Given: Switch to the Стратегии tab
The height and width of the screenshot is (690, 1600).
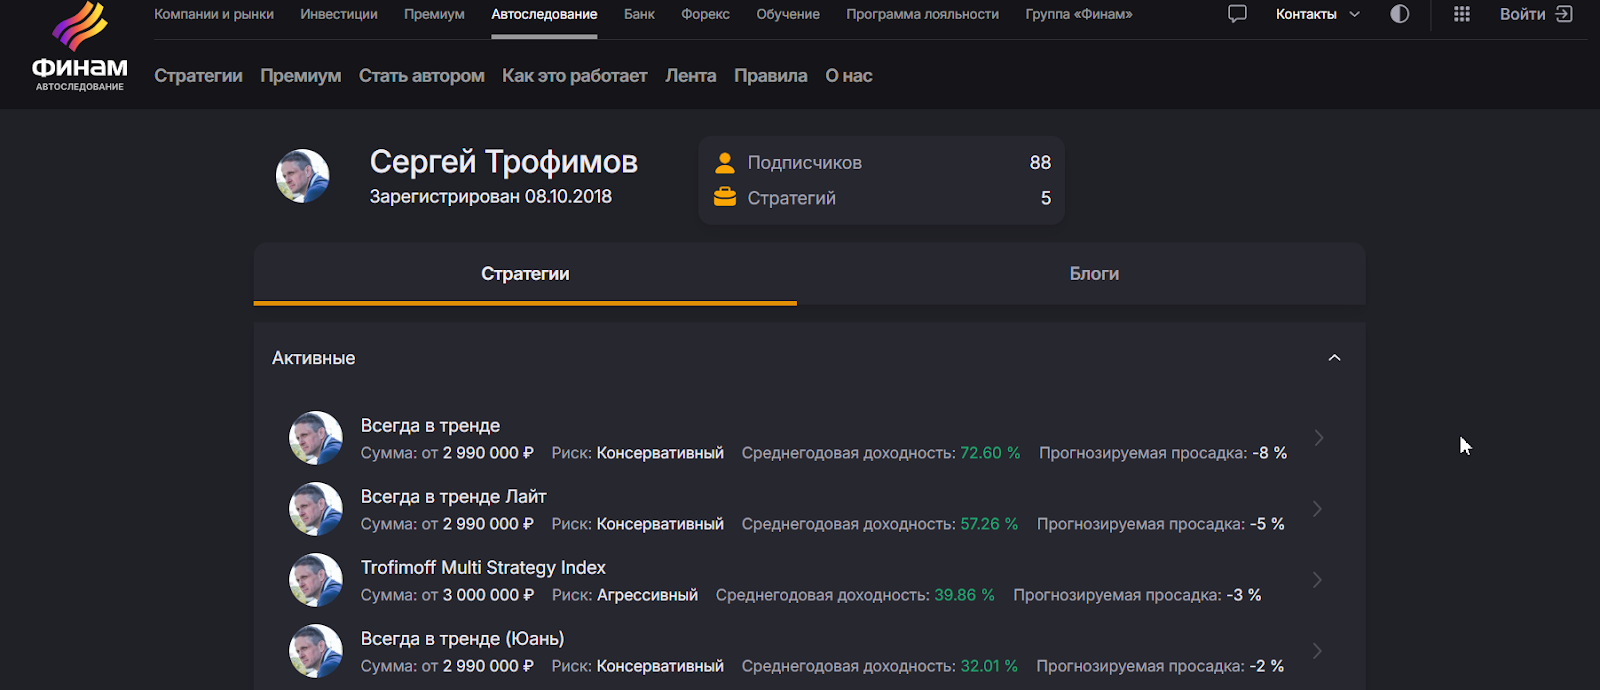Looking at the screenshot, I should (x=525, y=274).
